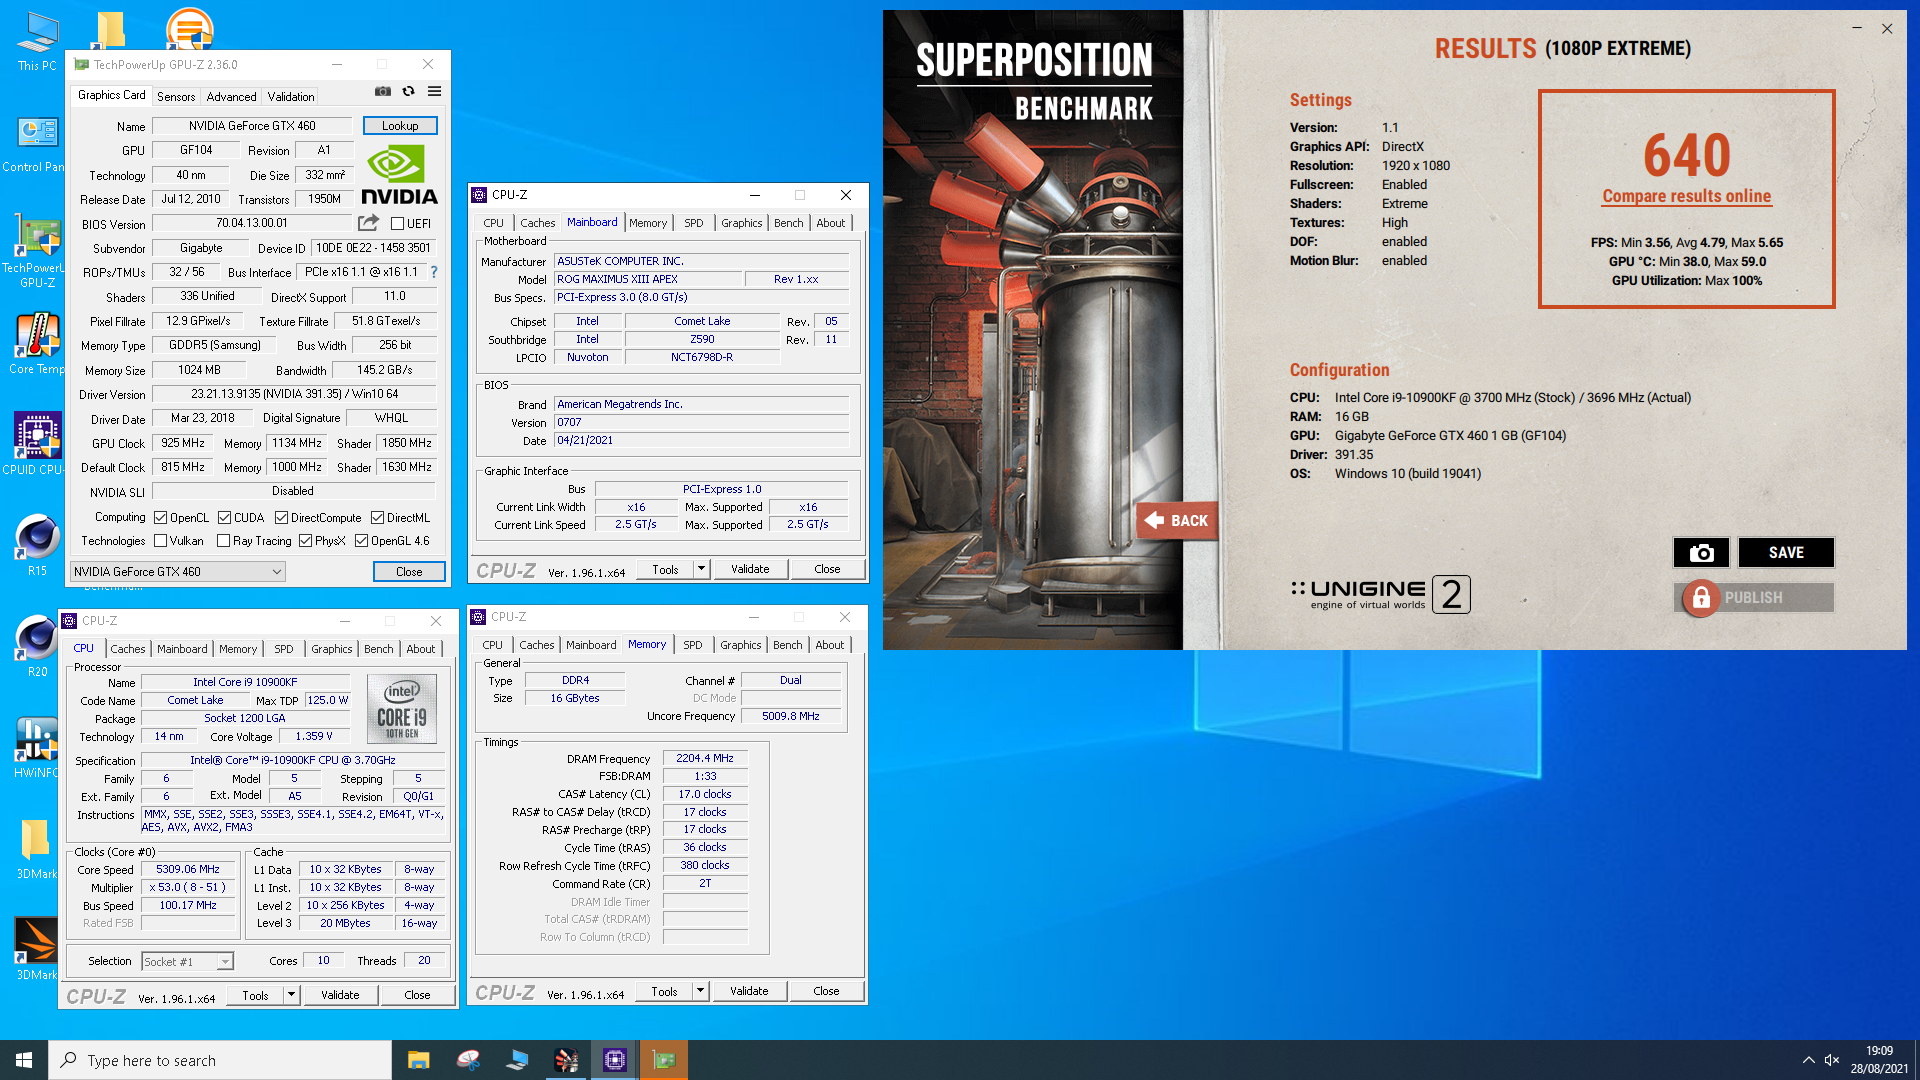Image resolution: width=1920 pixels, height=1080 pixels.
Task: Click the BACK button in Superposition
Action: click(x=1176, y=520)
